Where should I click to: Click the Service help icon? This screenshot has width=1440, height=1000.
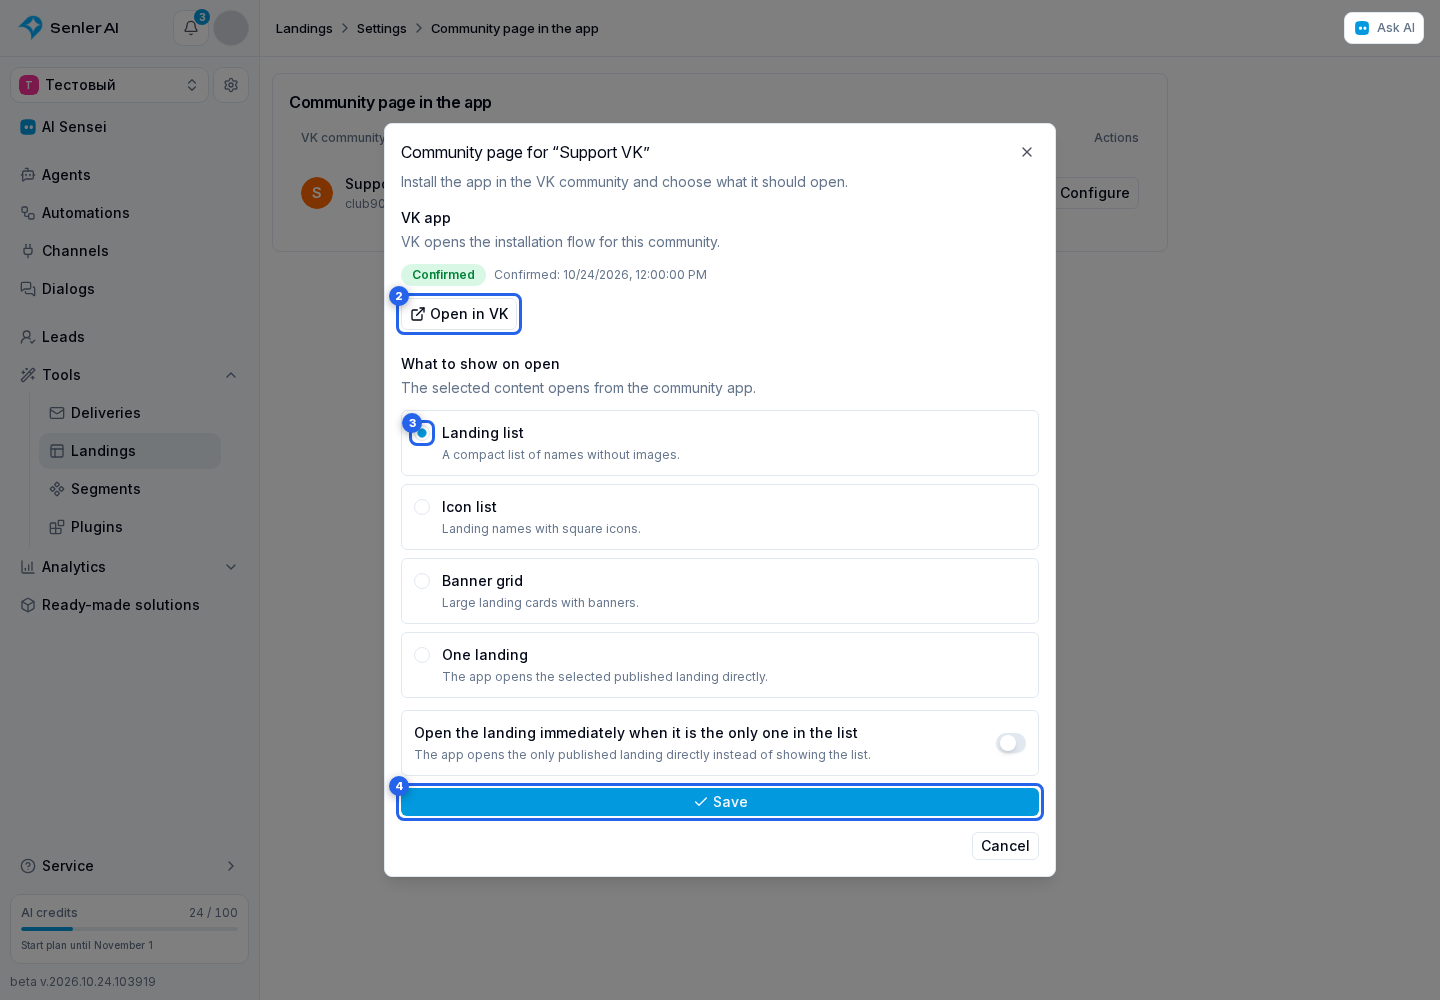click(28, 866)
